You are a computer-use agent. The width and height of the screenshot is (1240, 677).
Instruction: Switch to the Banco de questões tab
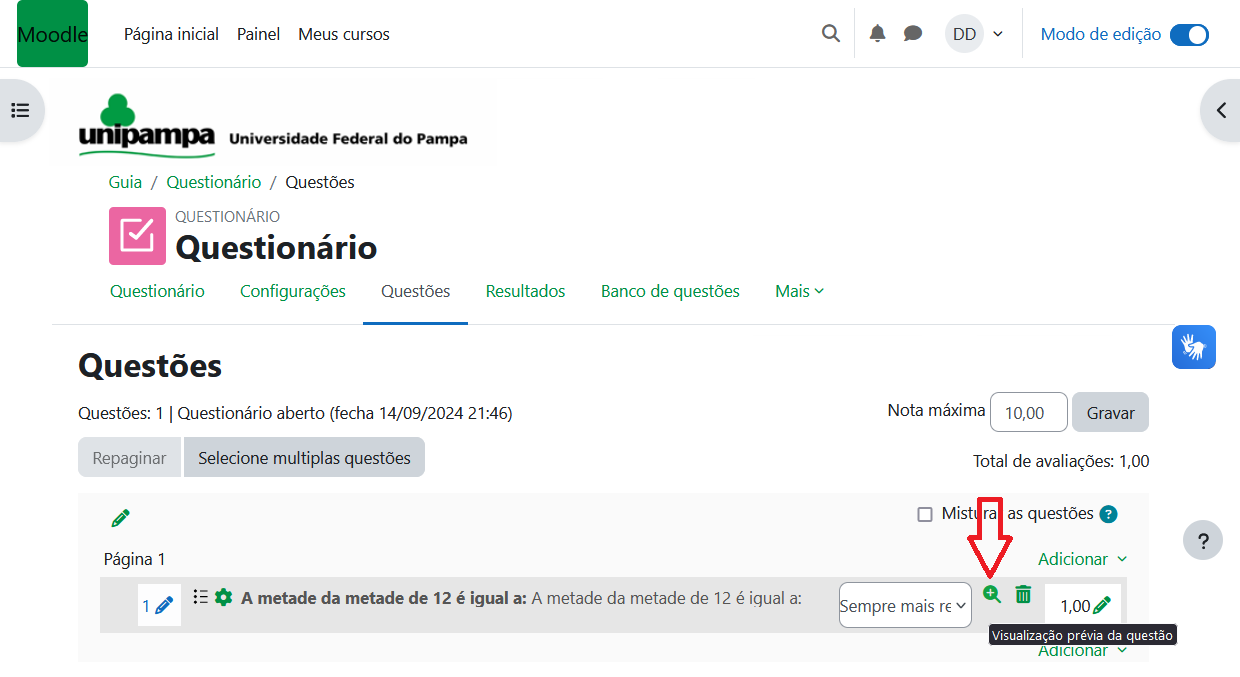point(670,291)
